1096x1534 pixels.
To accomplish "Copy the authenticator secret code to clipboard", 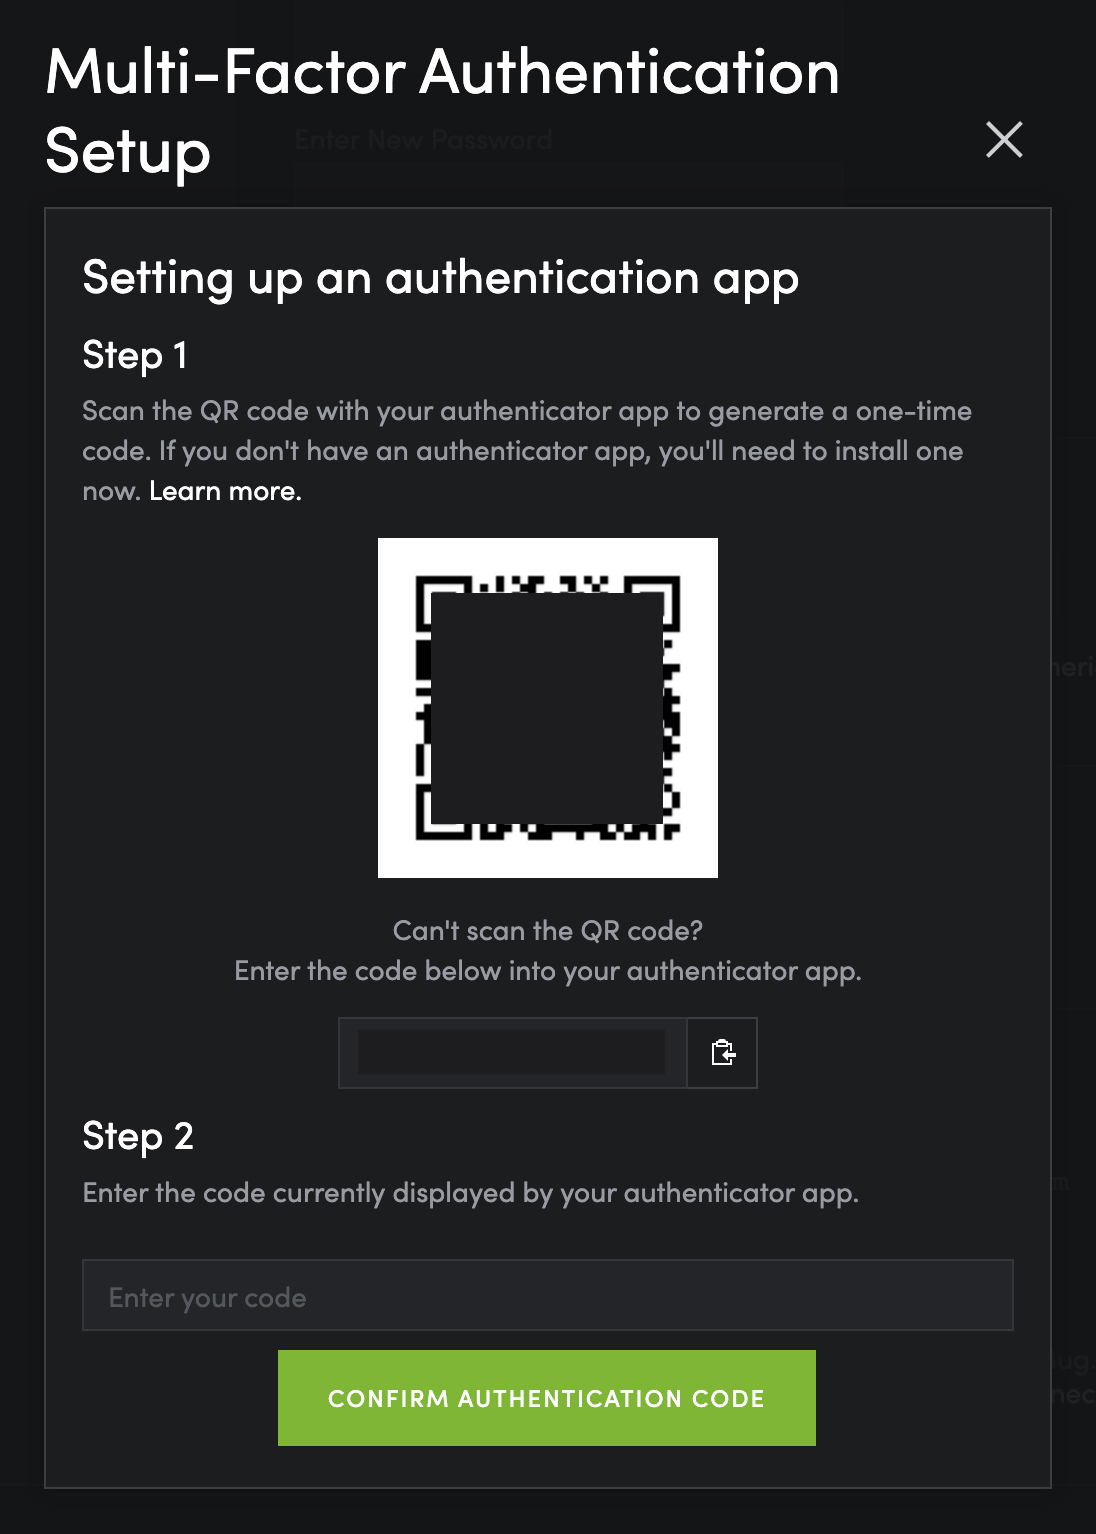I will pyautogui.click(x=722, y=1052).
